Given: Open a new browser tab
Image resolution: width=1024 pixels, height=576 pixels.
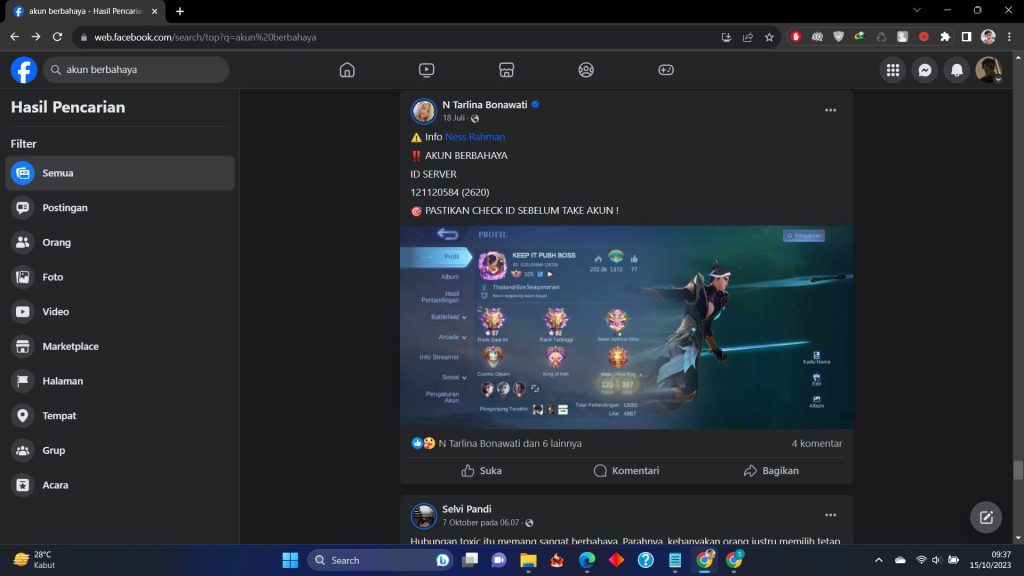Looking at the screenshot, I should 180,11.
